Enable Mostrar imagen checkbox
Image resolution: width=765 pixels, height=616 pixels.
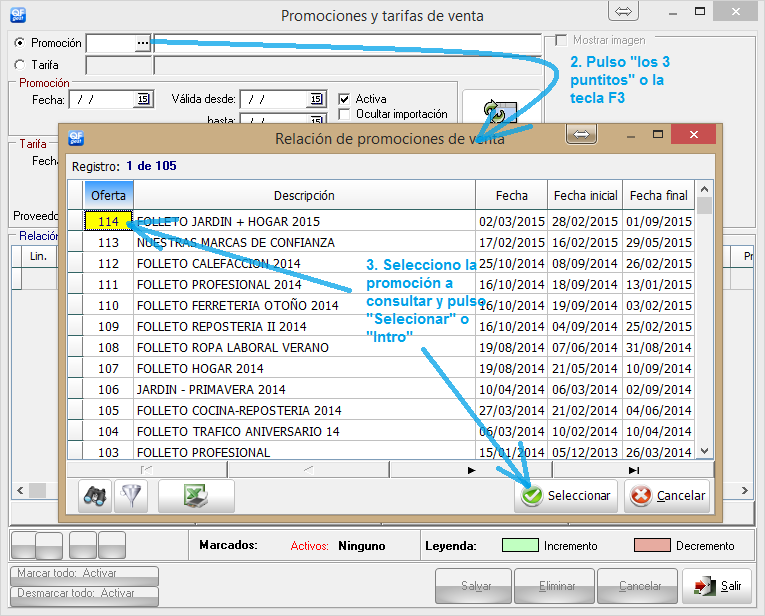(561, 40)
